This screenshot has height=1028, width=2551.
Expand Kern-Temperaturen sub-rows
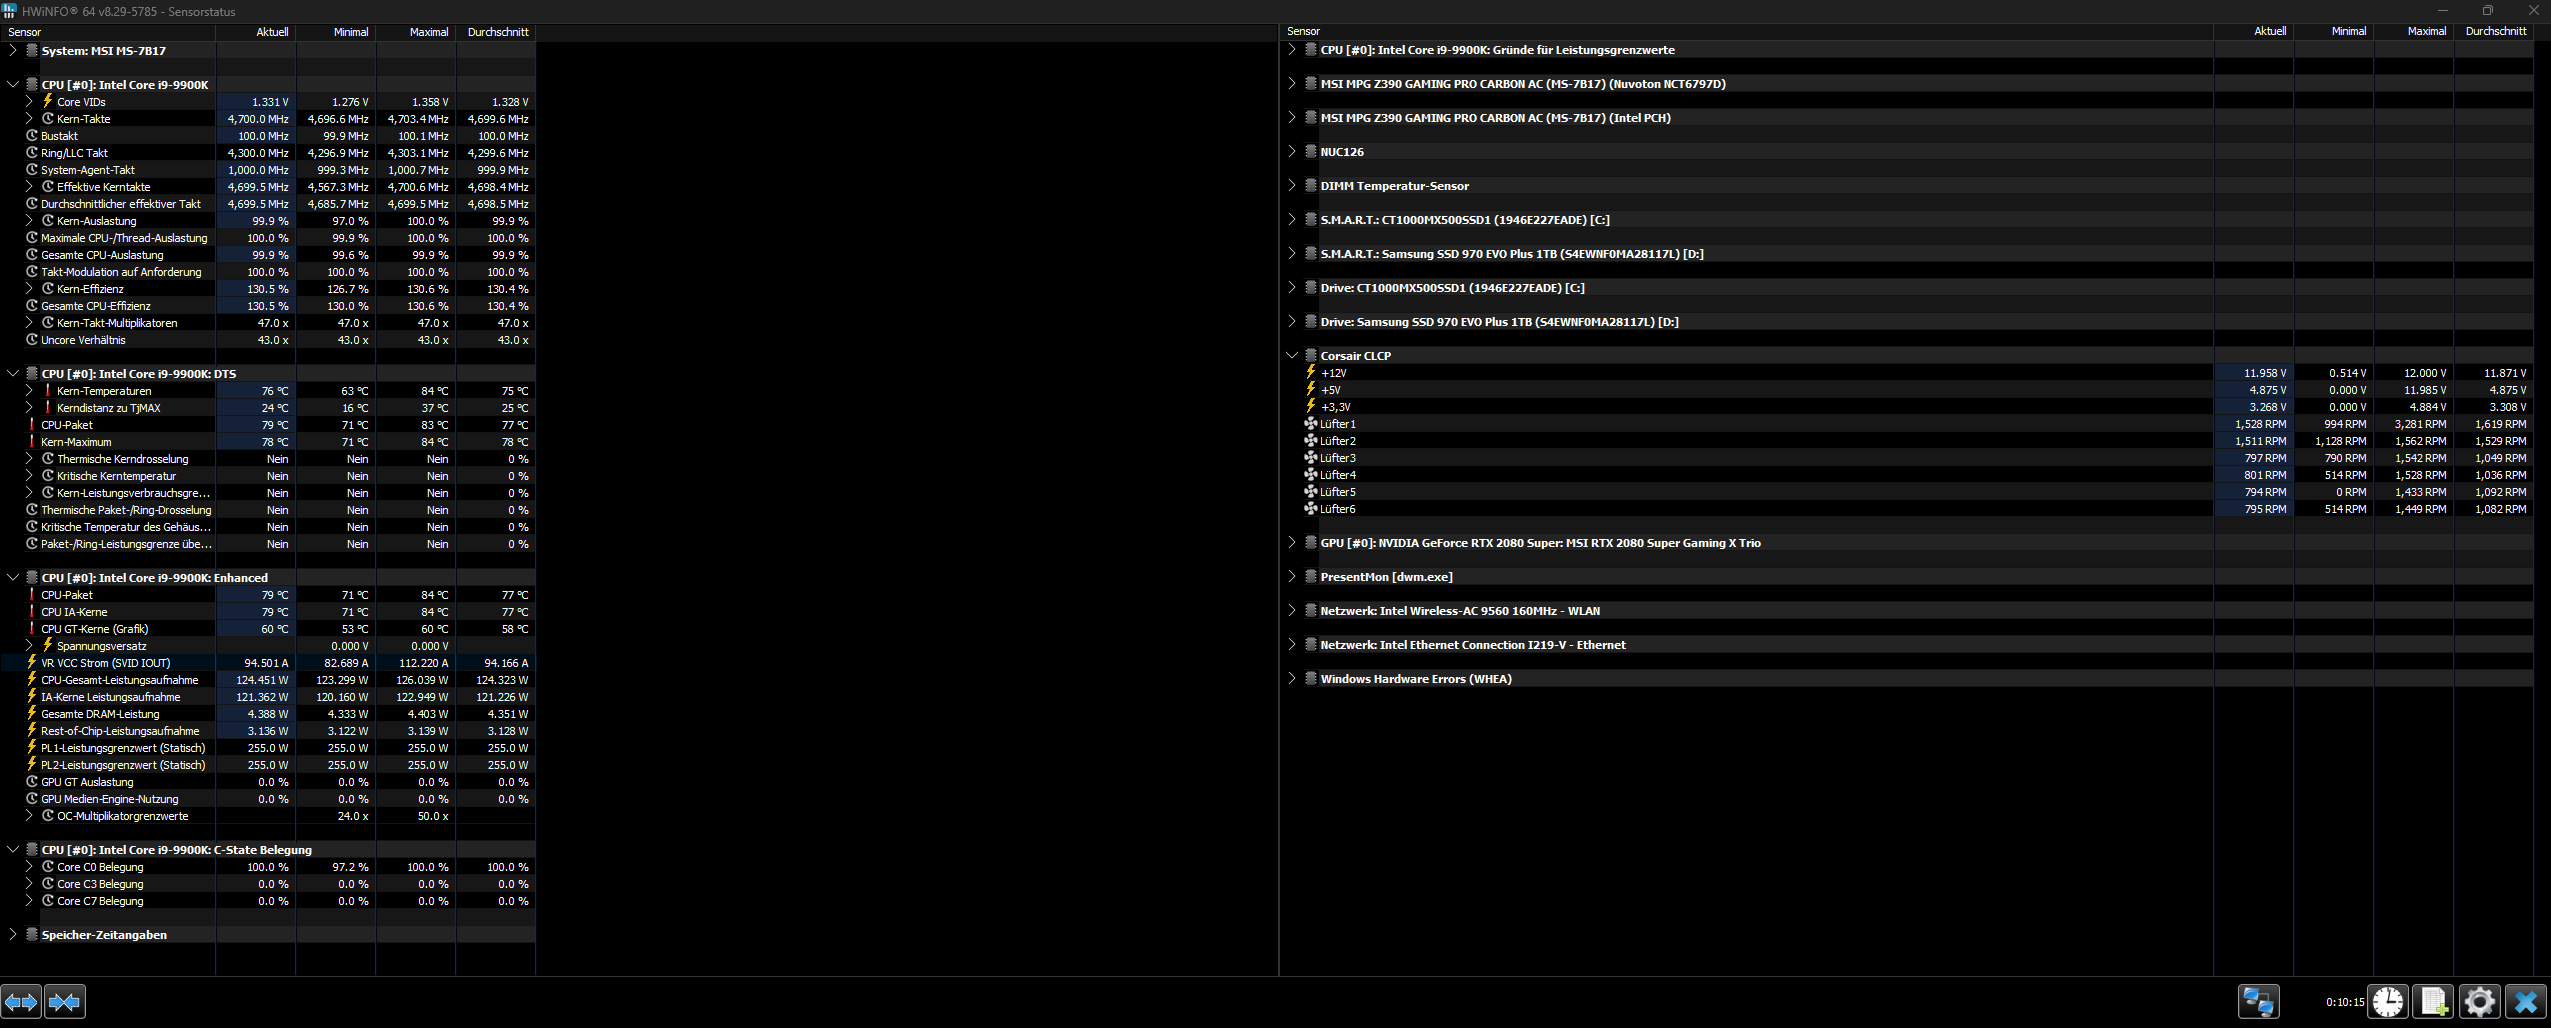(x=29, y=390)
